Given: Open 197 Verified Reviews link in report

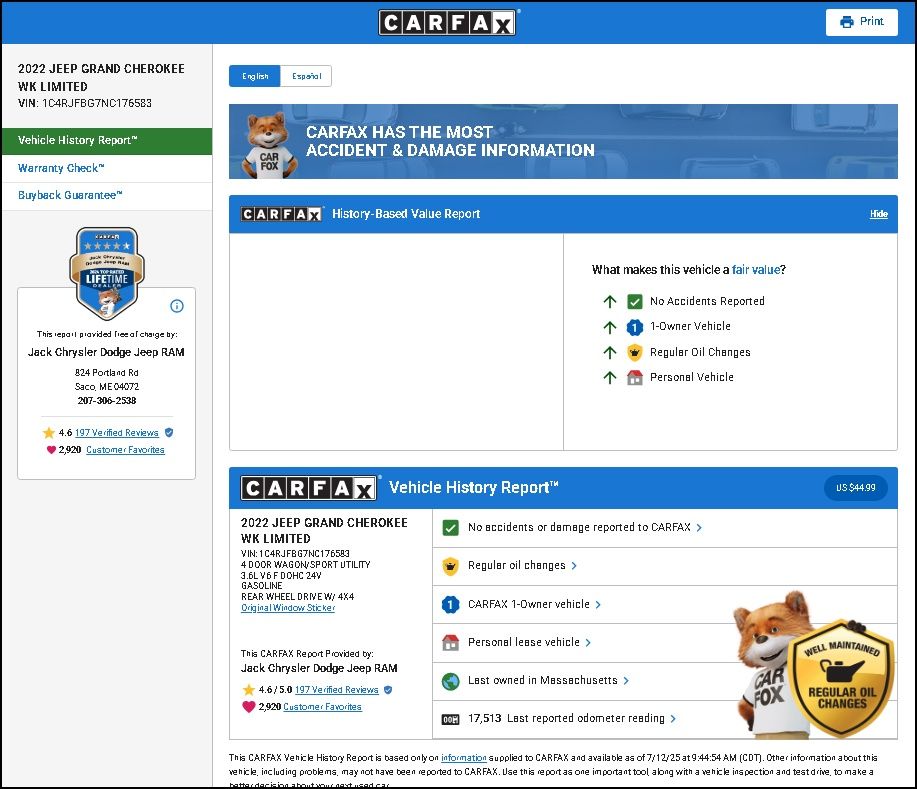Looking at the screenshot, I should pyautogui.click(x=337, y=690).
